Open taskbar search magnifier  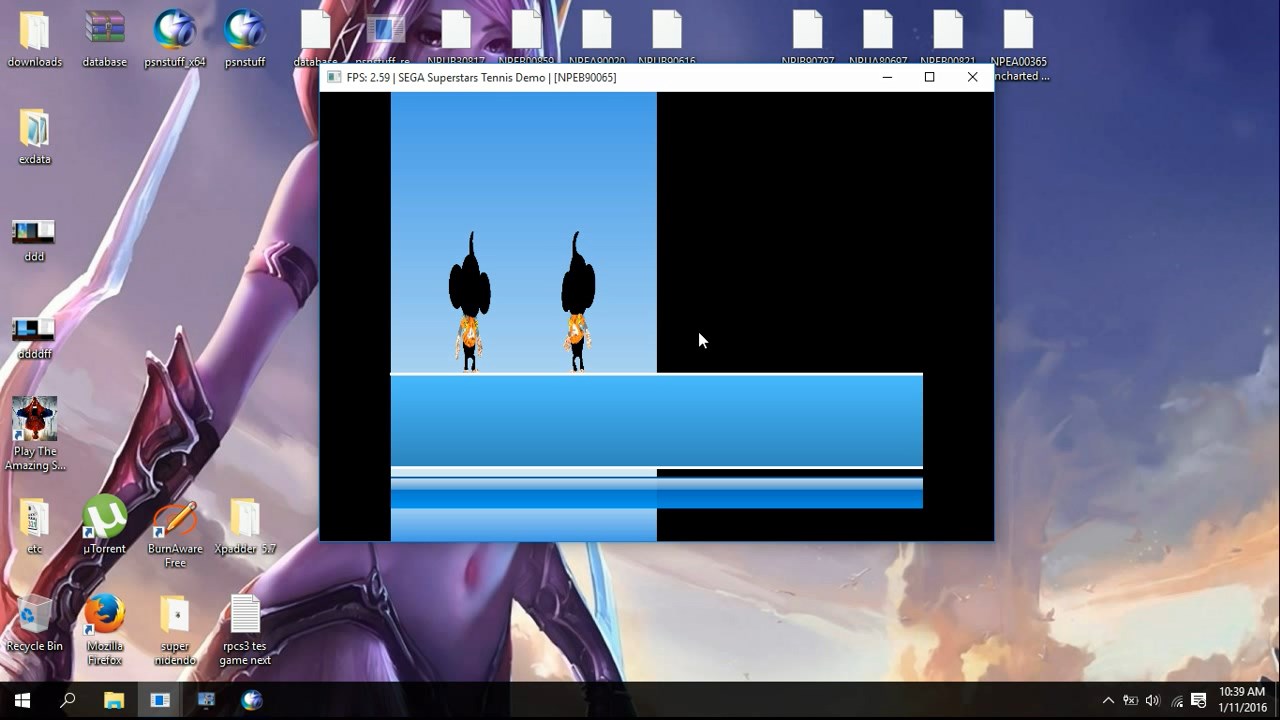click(x=68, y=700)
